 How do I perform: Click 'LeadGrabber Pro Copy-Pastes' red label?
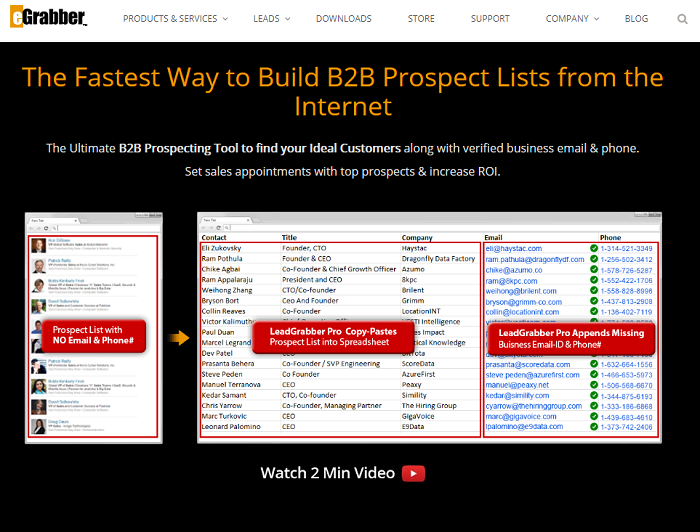click(x=333, y=337)
